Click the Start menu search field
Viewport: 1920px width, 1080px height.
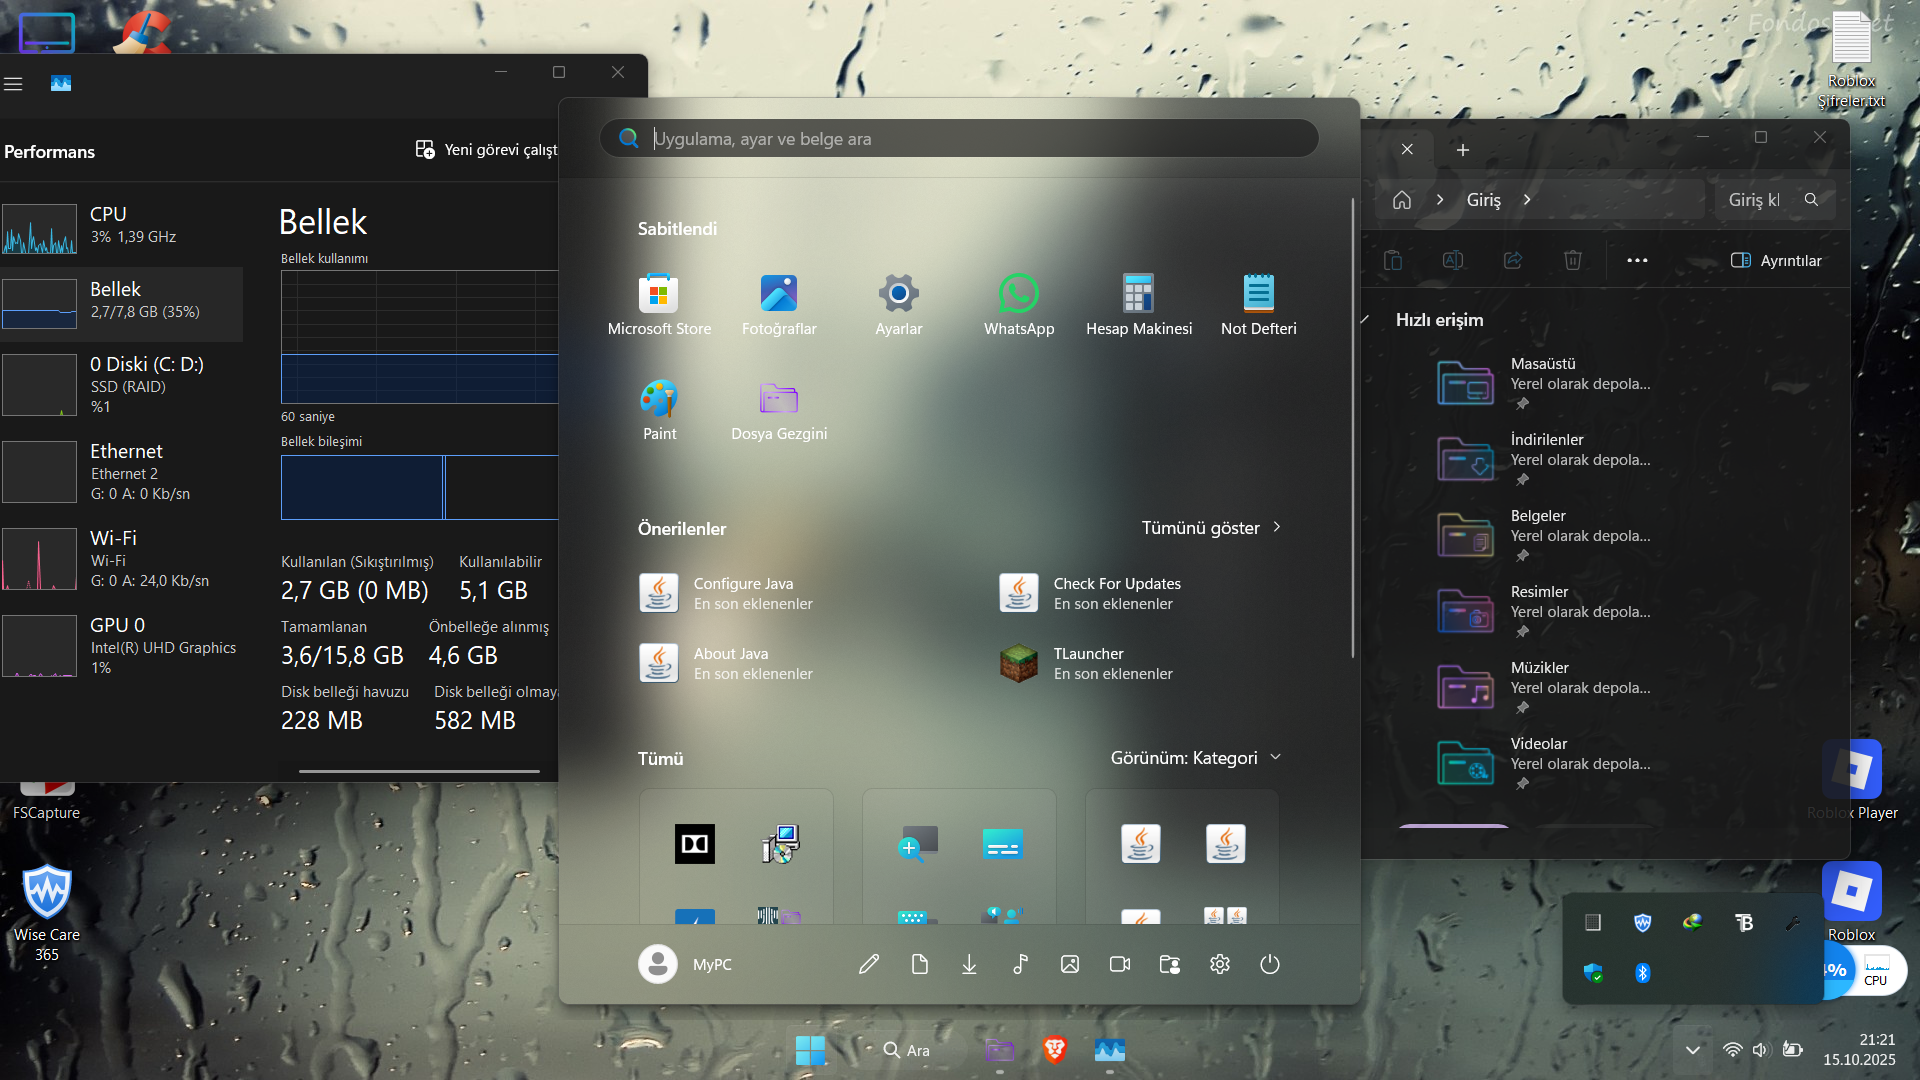[959, 138]
